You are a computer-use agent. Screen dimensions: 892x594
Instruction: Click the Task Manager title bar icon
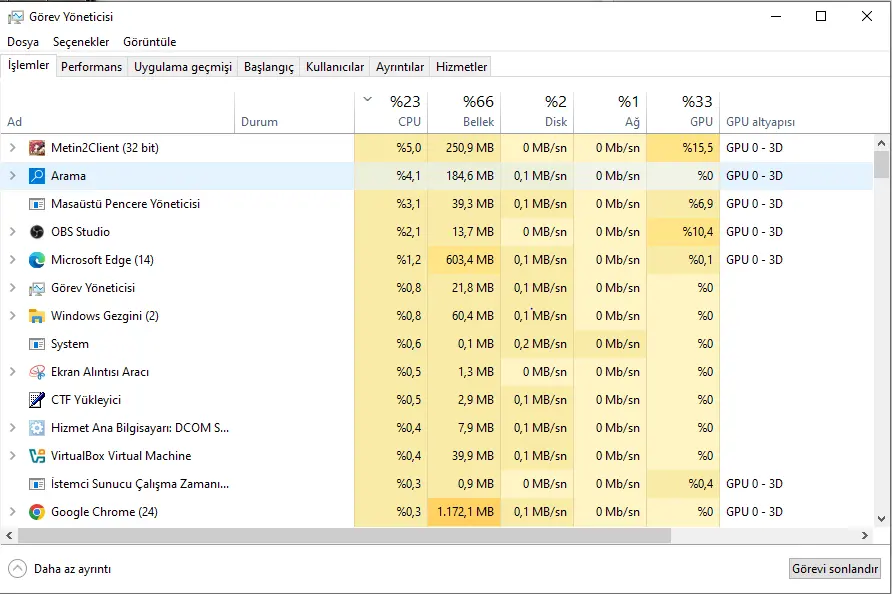pyautogui.click(x=15, y=17)
